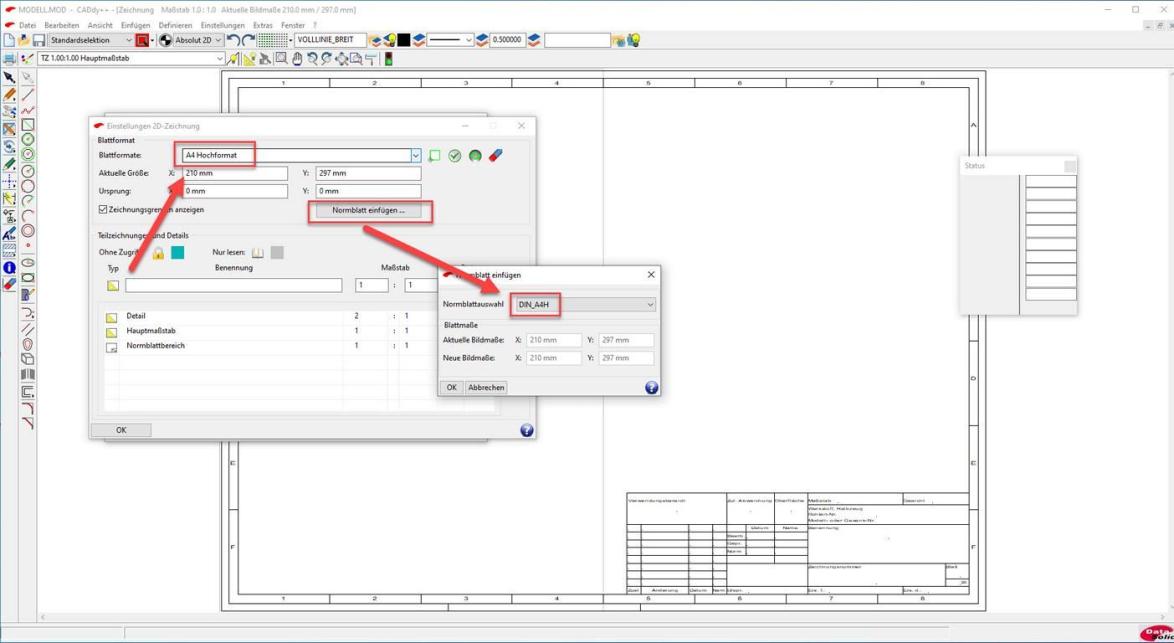Click the printer icon in second toolbar
Viewport: 1174px width, 643px height.
coord(9,59)
